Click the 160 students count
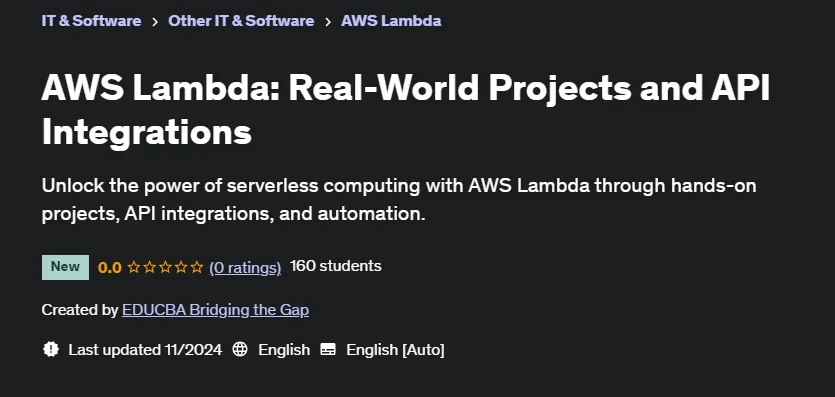This screenshot has height=397, width=835. [335, 266]
